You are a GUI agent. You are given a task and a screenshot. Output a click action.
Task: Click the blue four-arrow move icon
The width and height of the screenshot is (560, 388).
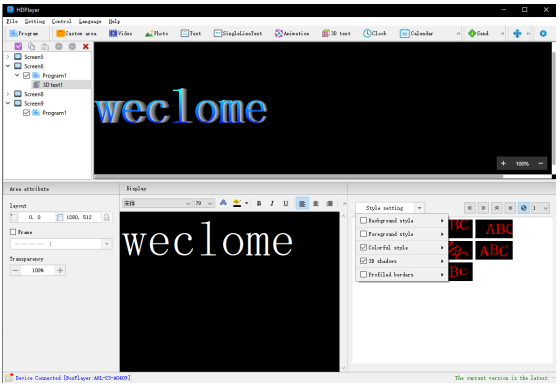(x=517, y=34)
